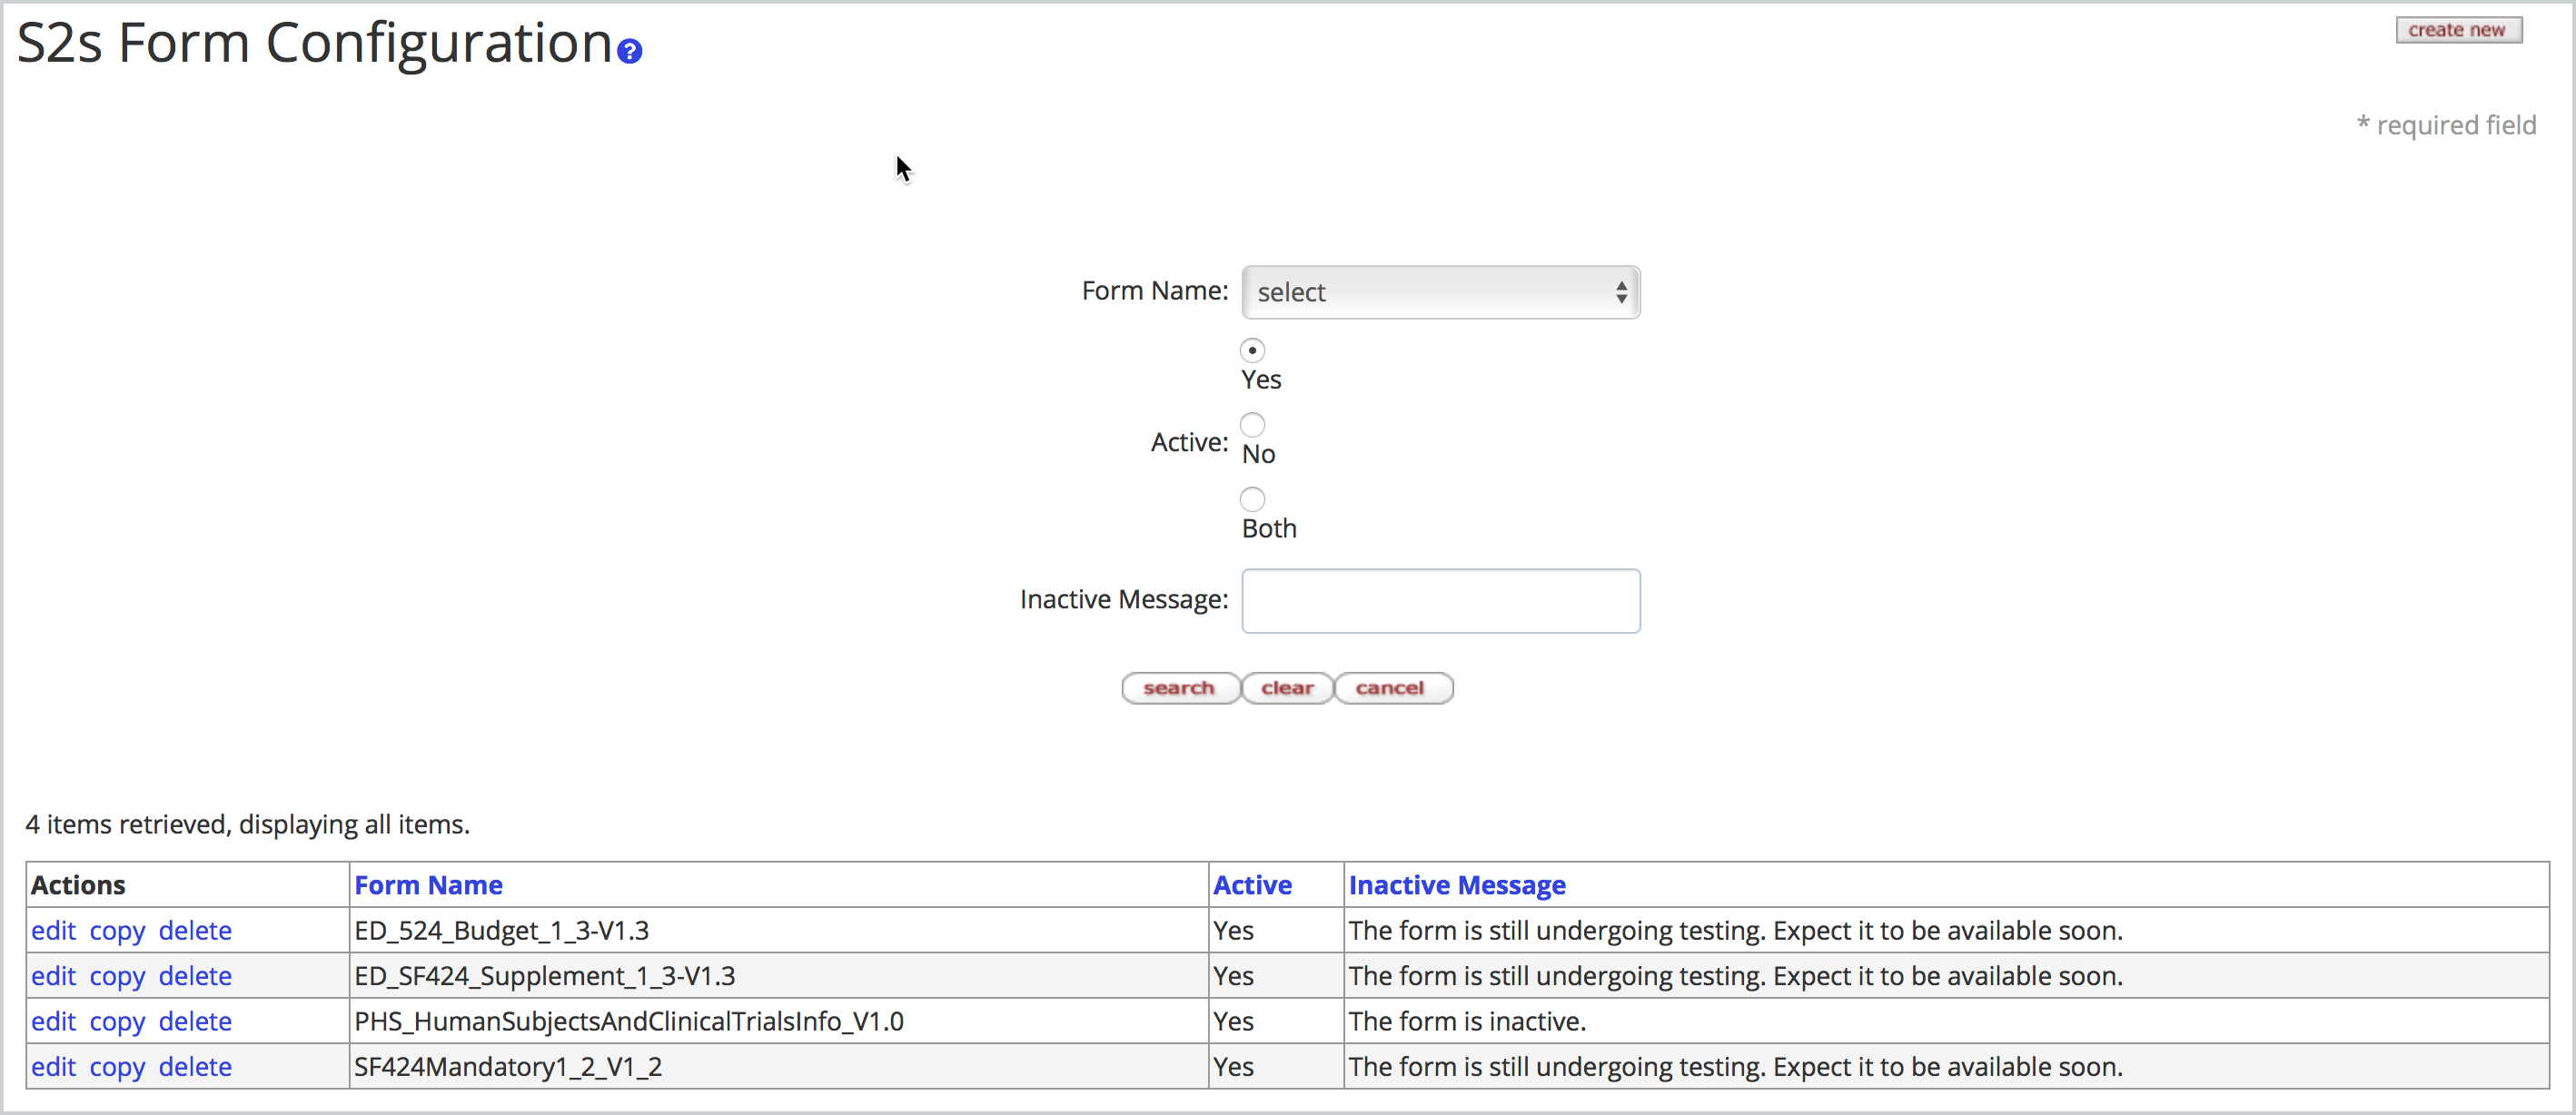Click the search button

[1180, 688]
